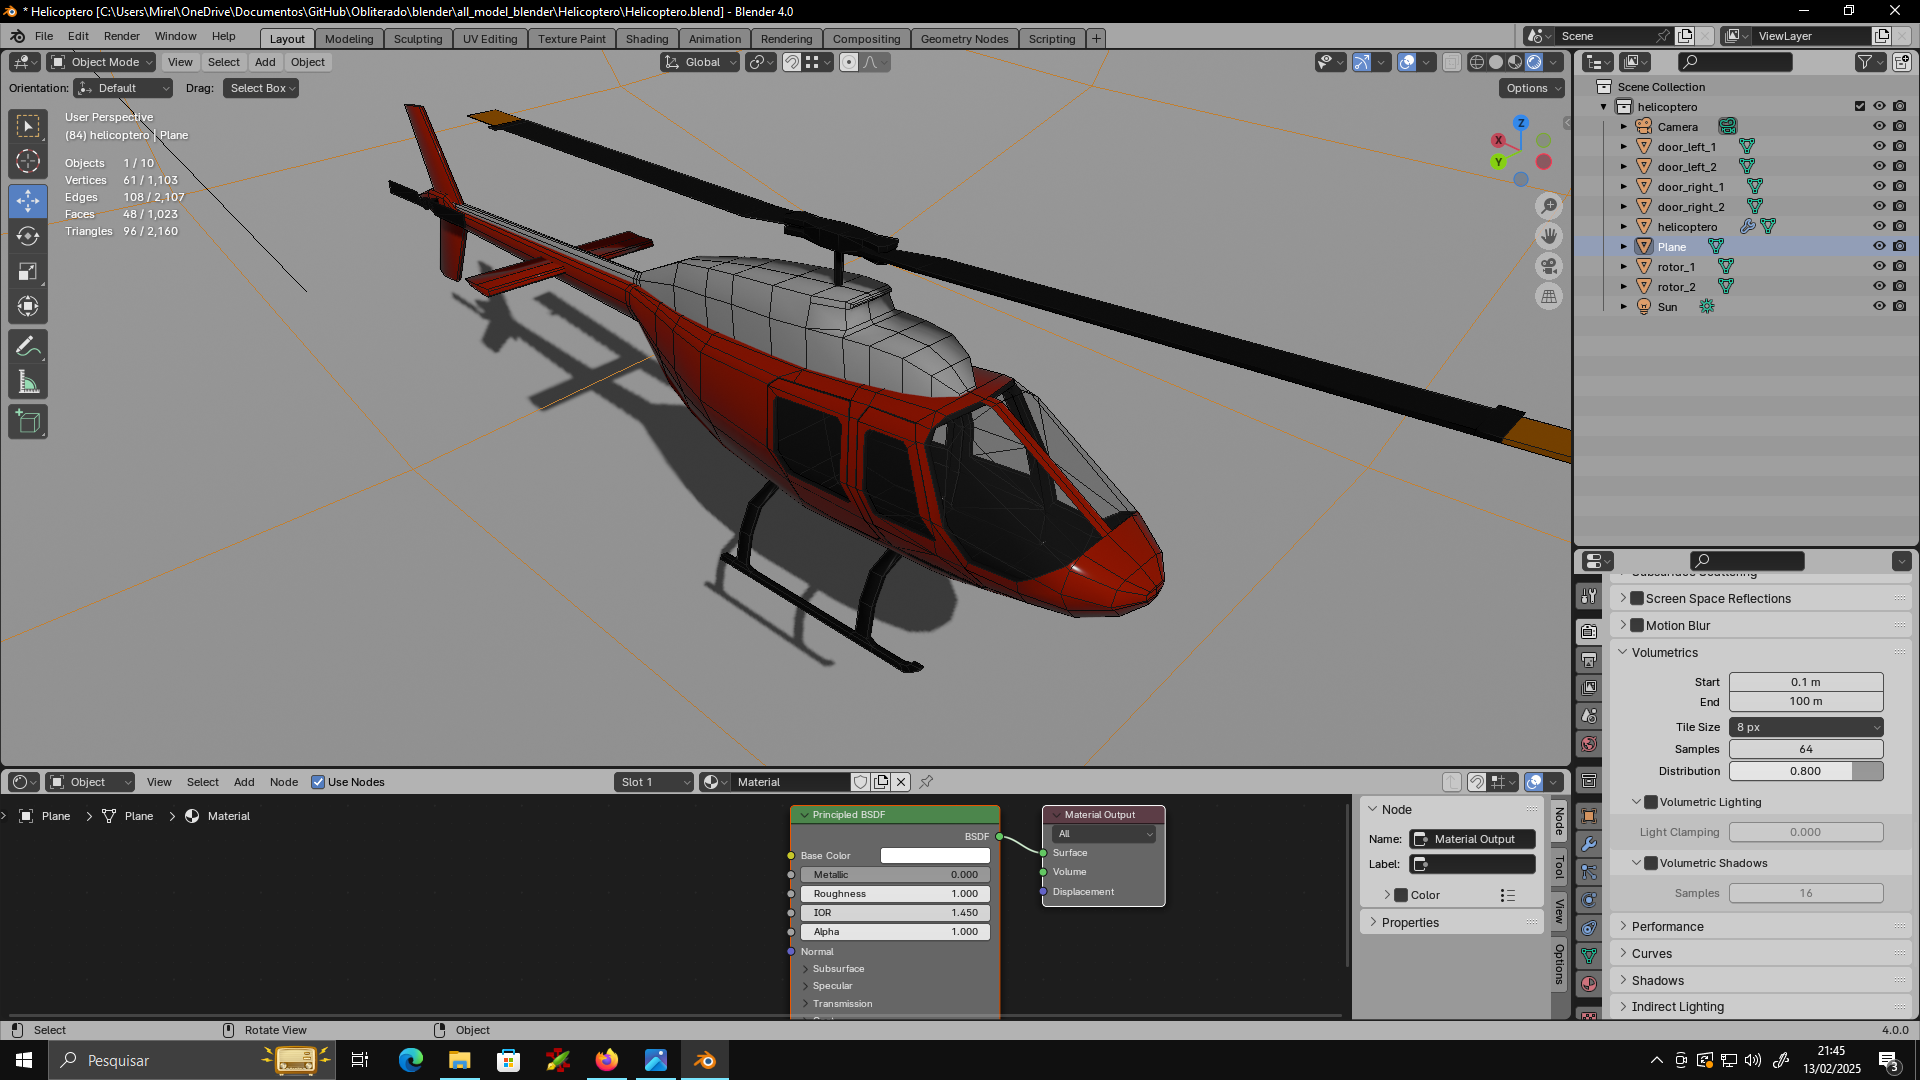Screen dimensions: 1920x1080
Task: Switch to orthographic view using the grid icon
Action: pos(1549,297)
